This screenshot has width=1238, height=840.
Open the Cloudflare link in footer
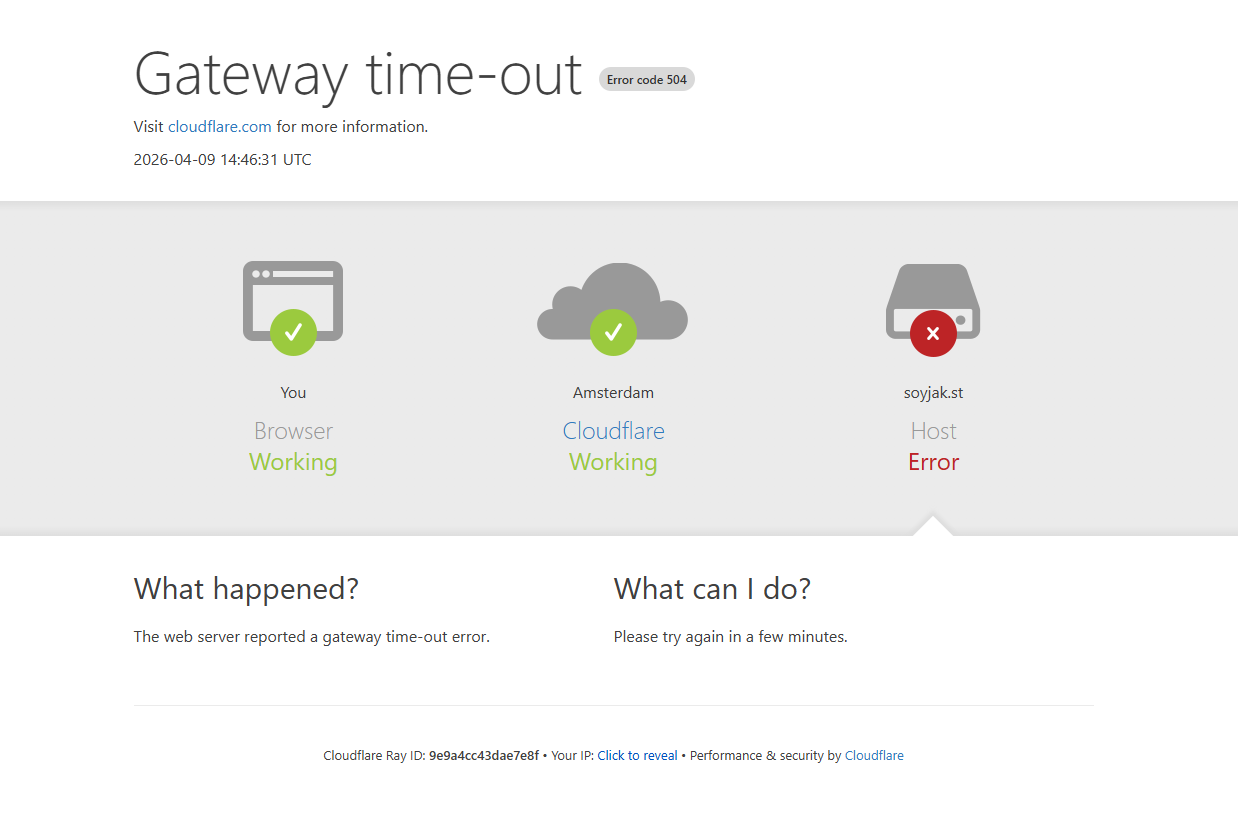point(874,756)
